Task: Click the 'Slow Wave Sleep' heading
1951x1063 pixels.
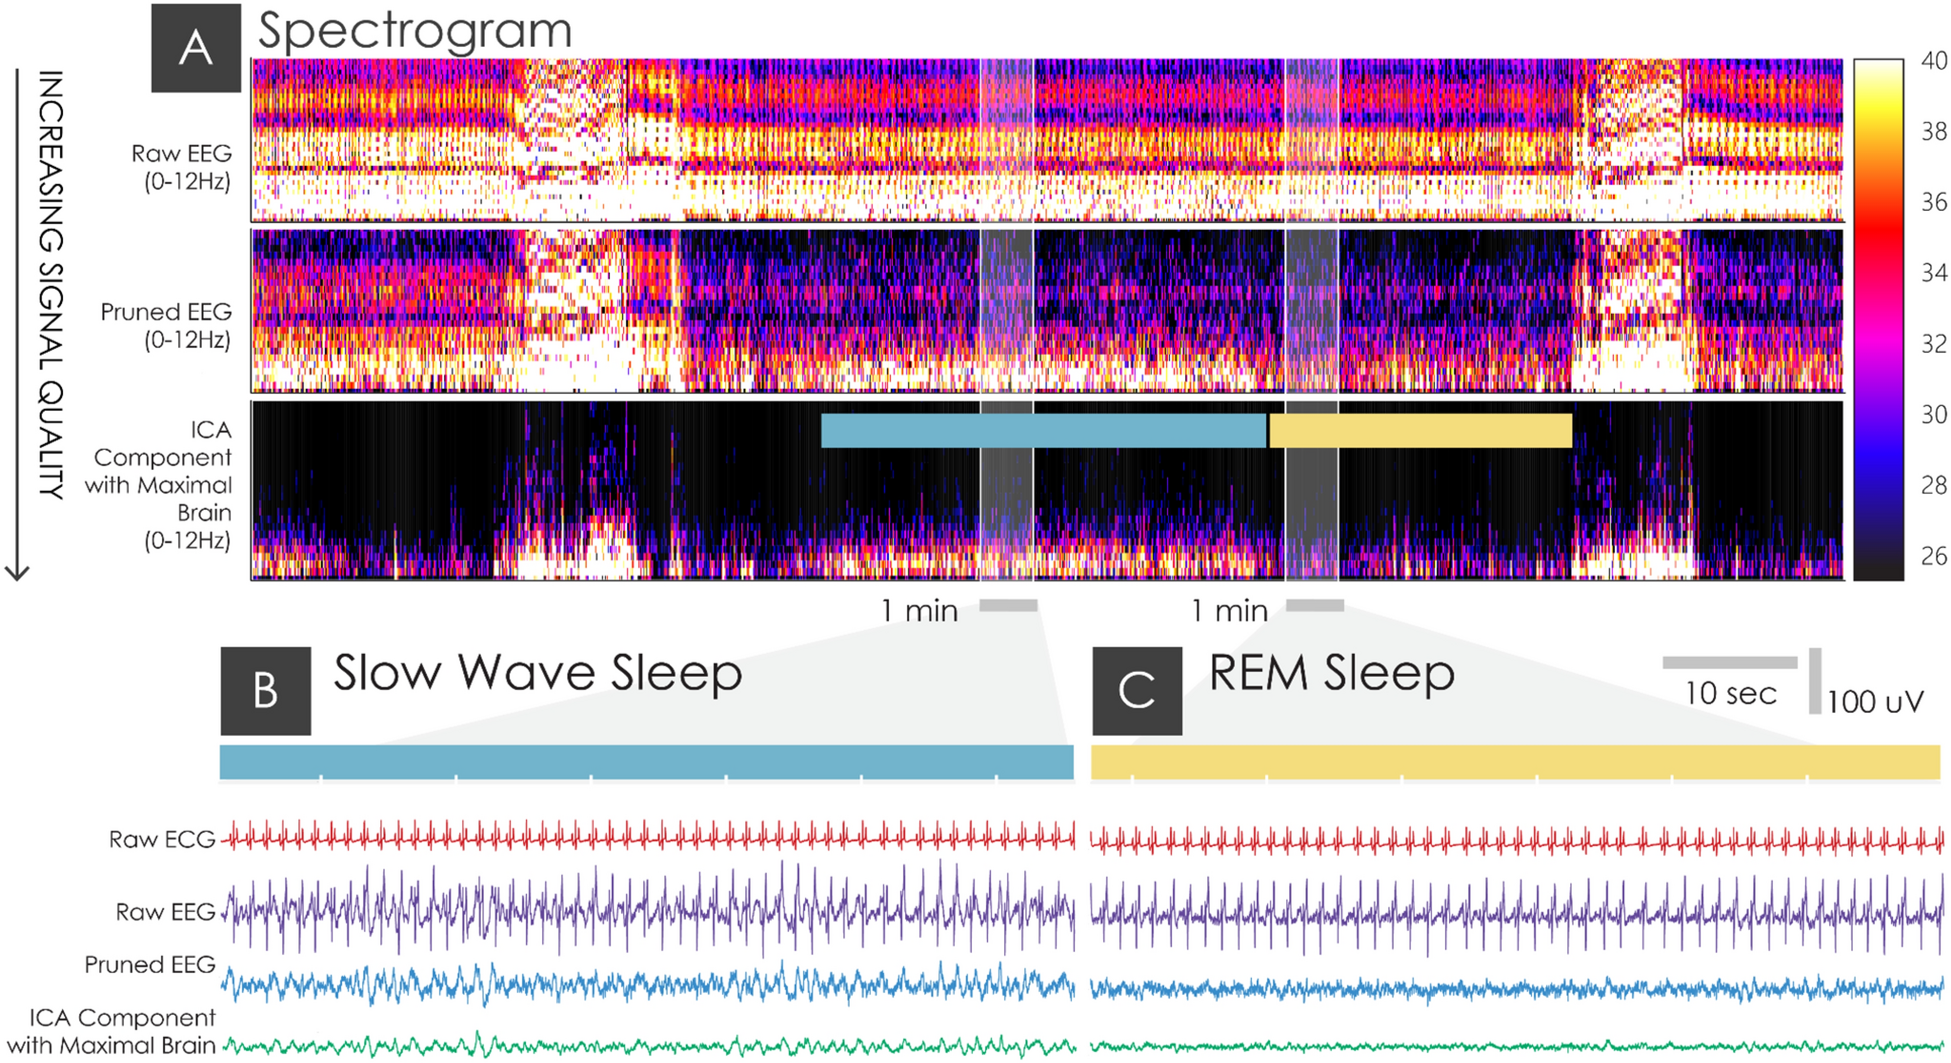Action: tap(538, 672)
